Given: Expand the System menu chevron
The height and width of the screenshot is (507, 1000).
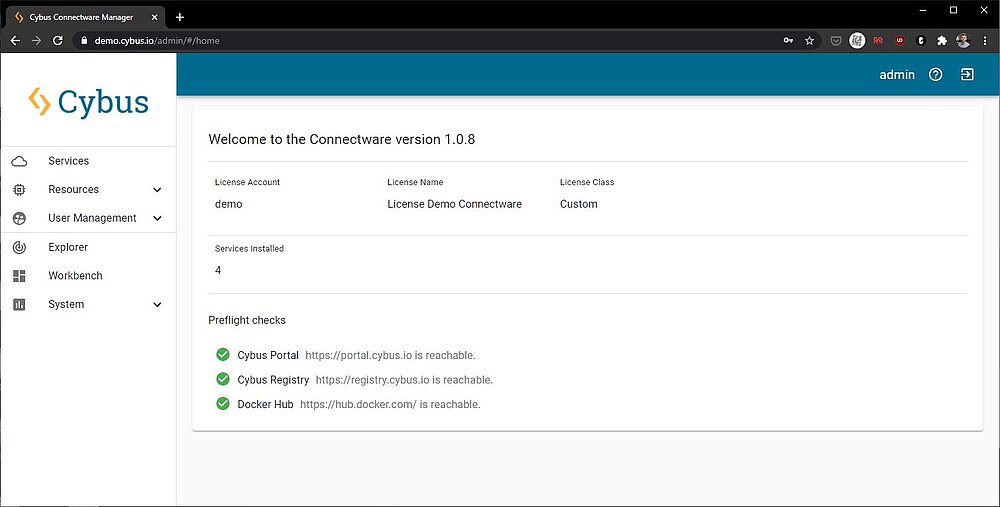Looking at the screenshot, I should (x=157, y=304).
